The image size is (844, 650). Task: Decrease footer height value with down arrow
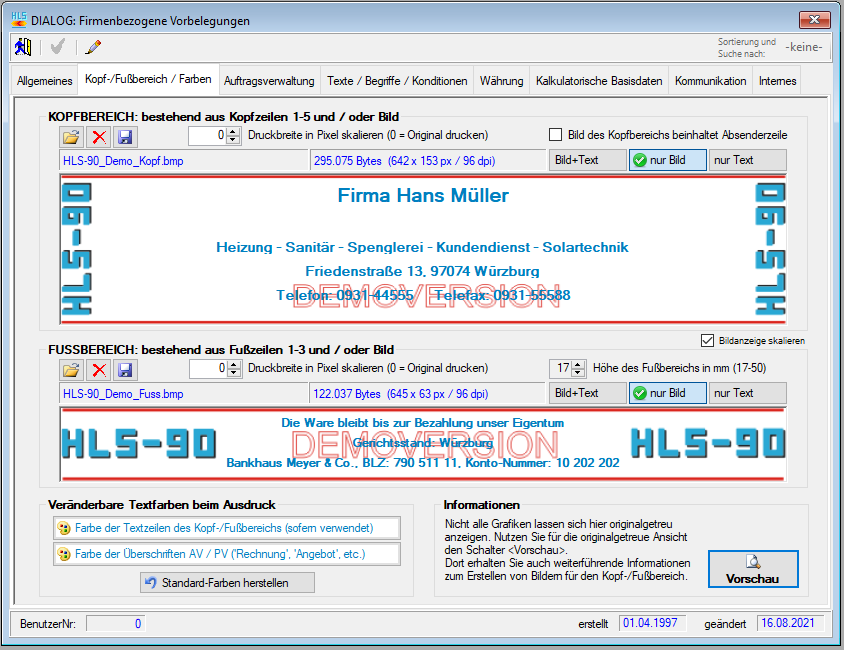(579, 374)
